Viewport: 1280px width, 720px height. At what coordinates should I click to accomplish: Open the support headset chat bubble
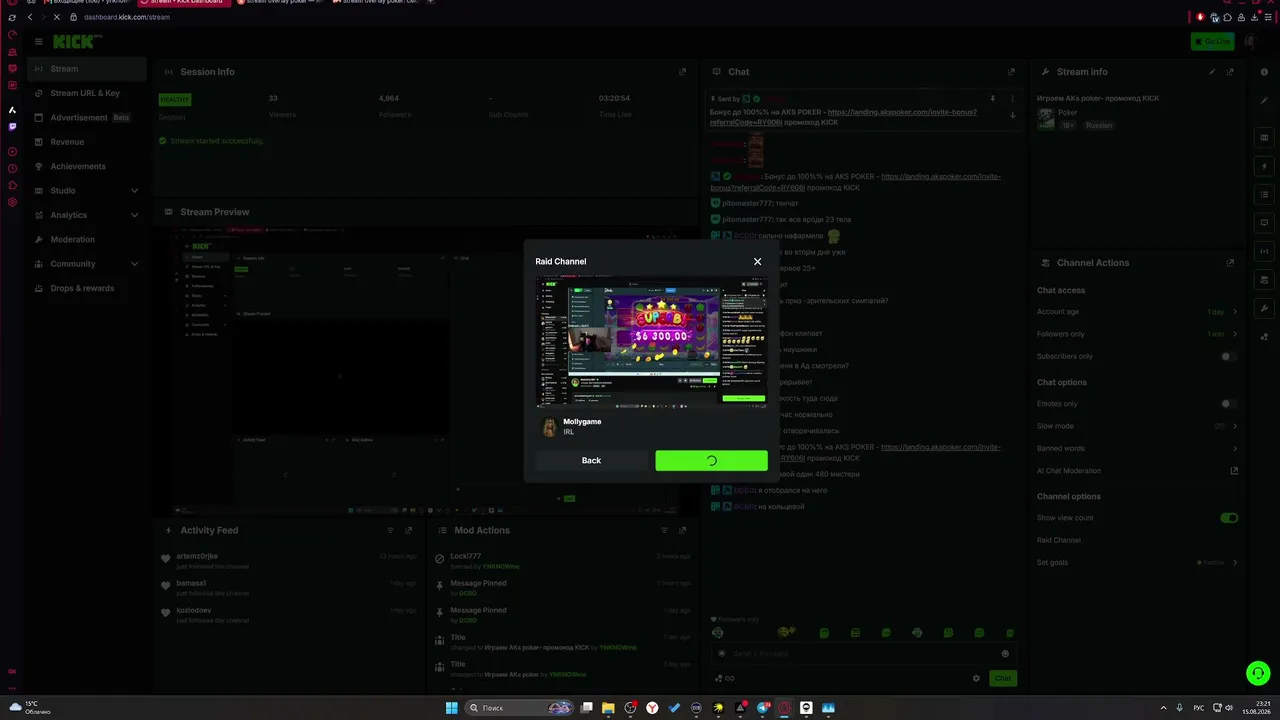click(1258, 673)
